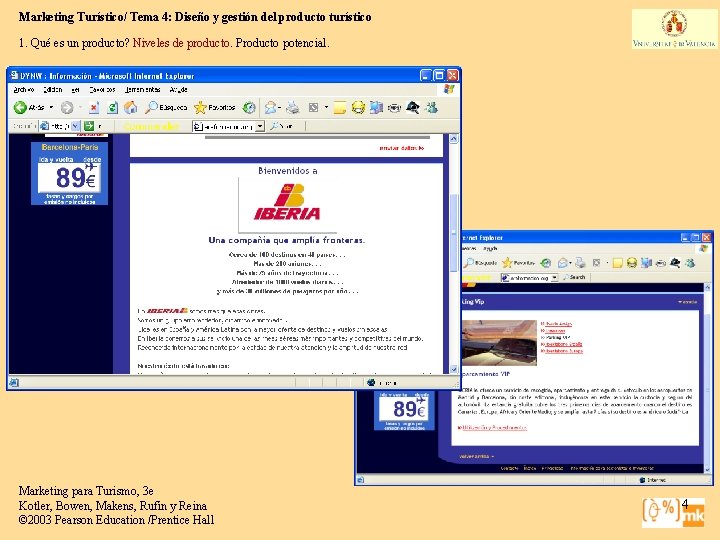Image resolution: width=720 pixels, height=540 pixels.
Task: Click the printer icon in rear Explorer window
Action: click(580, 263)
